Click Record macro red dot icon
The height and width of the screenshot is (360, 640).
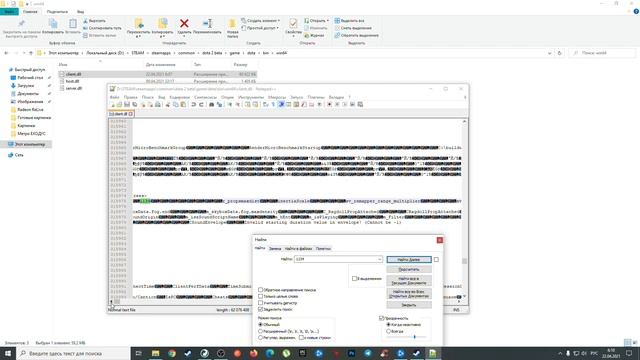(x=329, y=104)
